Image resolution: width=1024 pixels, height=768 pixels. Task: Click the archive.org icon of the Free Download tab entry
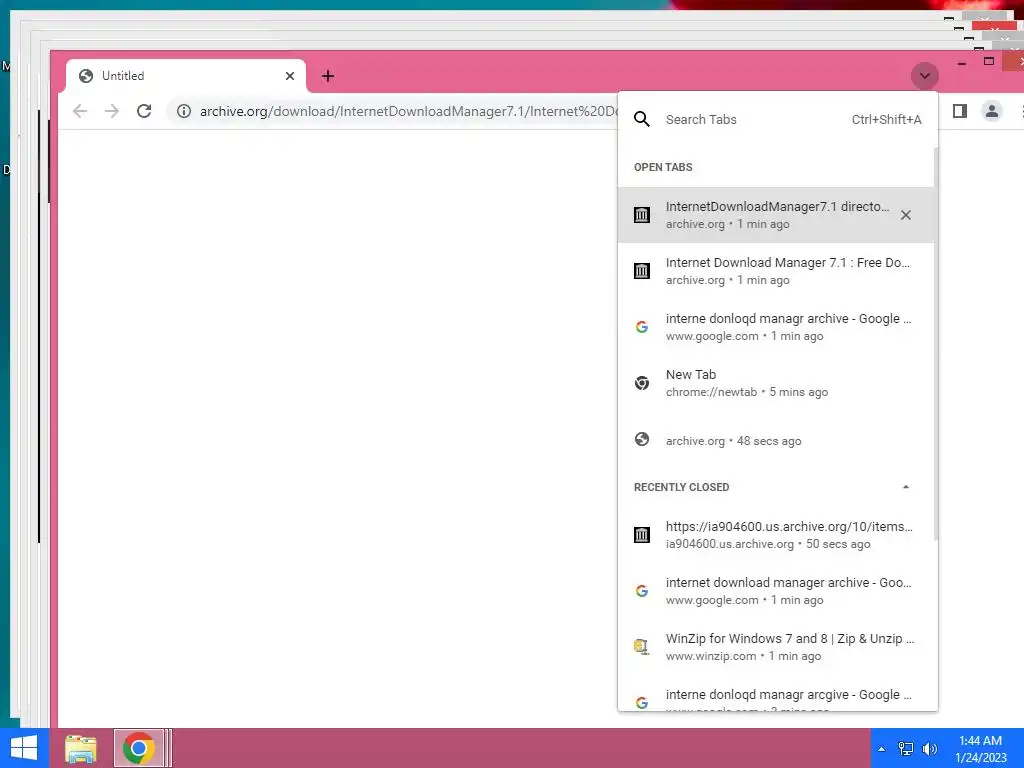(x=642, y=271)
